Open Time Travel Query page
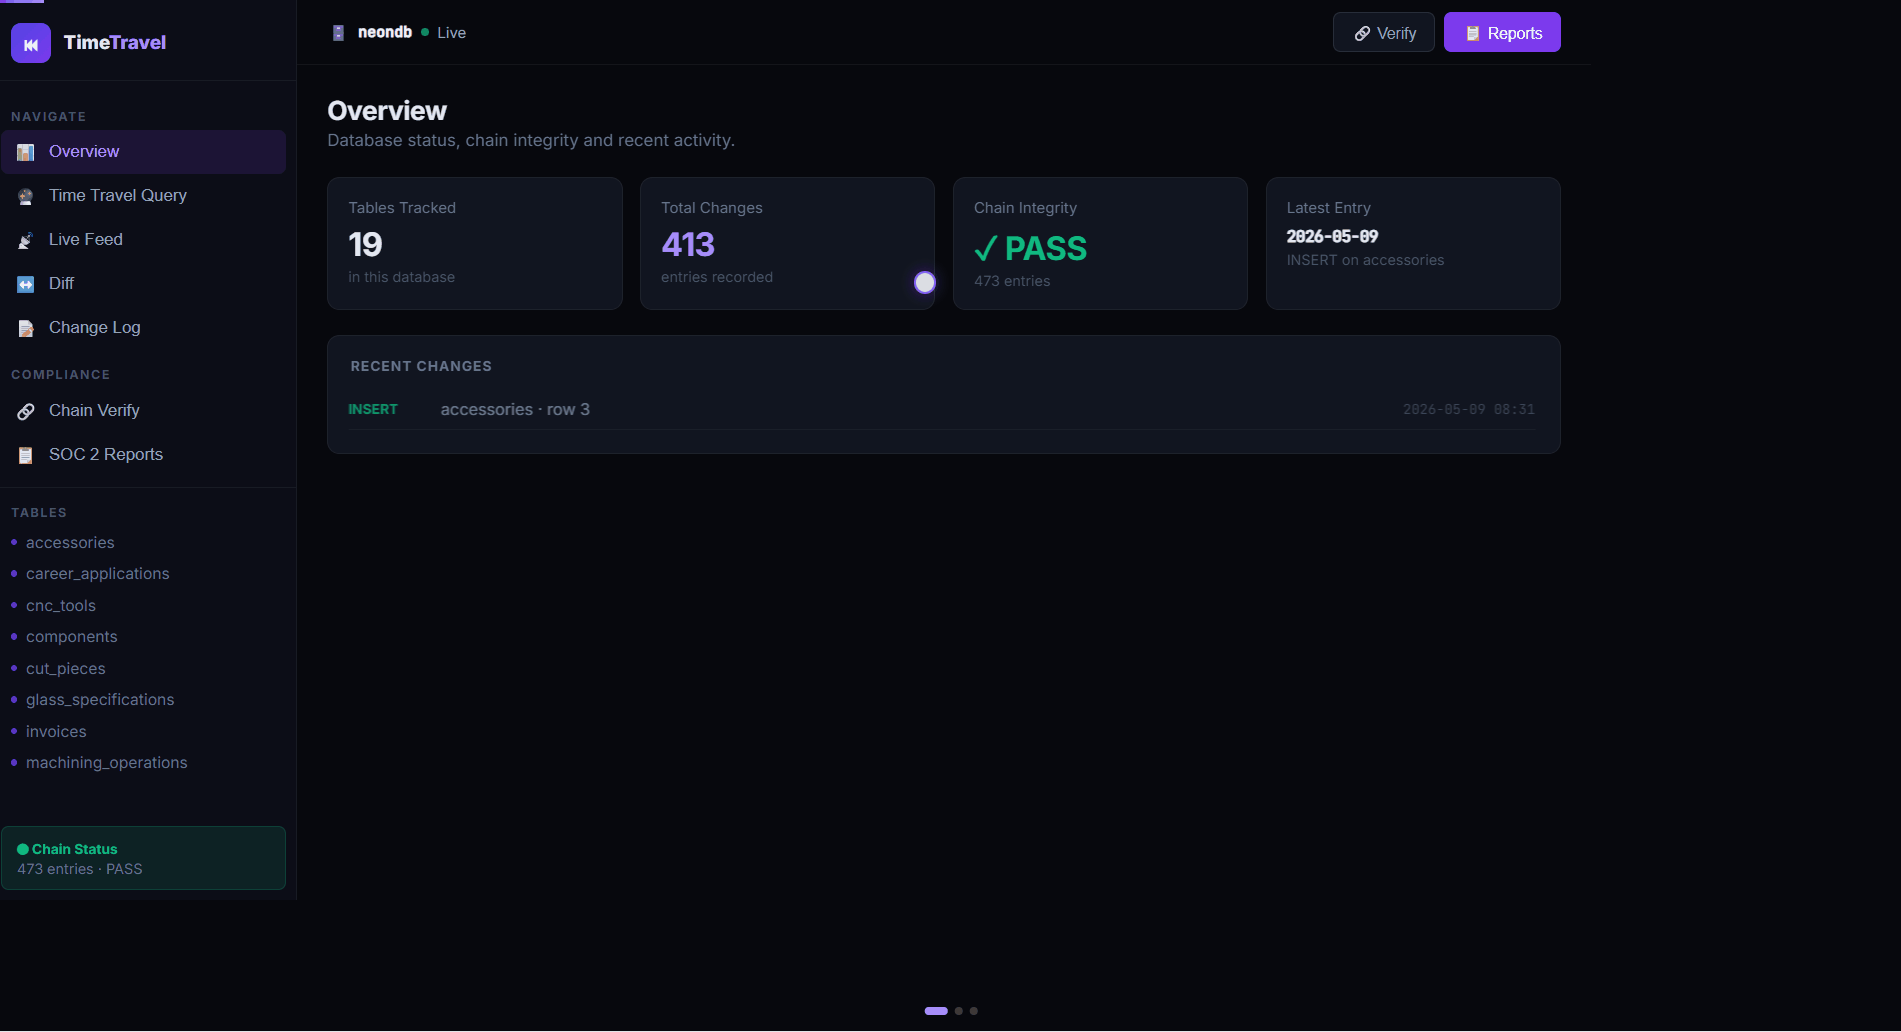 point(143,196)
